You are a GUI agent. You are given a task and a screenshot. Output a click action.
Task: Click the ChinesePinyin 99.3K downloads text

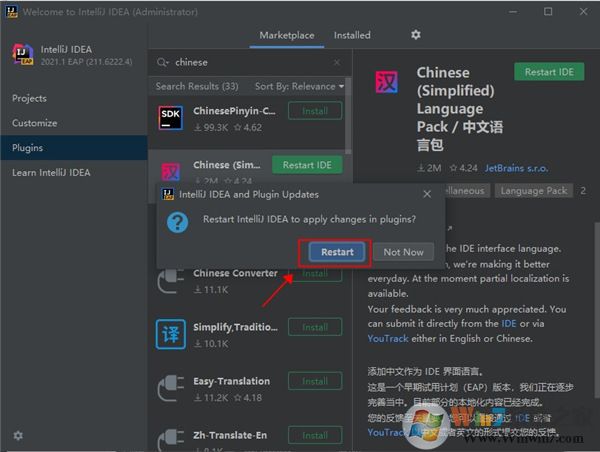pos(210,128)
